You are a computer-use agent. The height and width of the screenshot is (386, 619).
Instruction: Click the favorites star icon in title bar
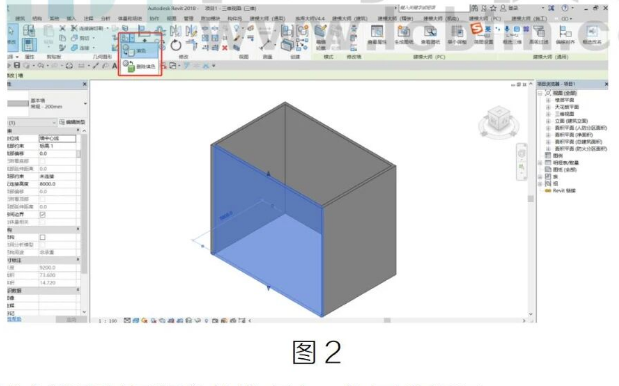(x=493, y=8)
